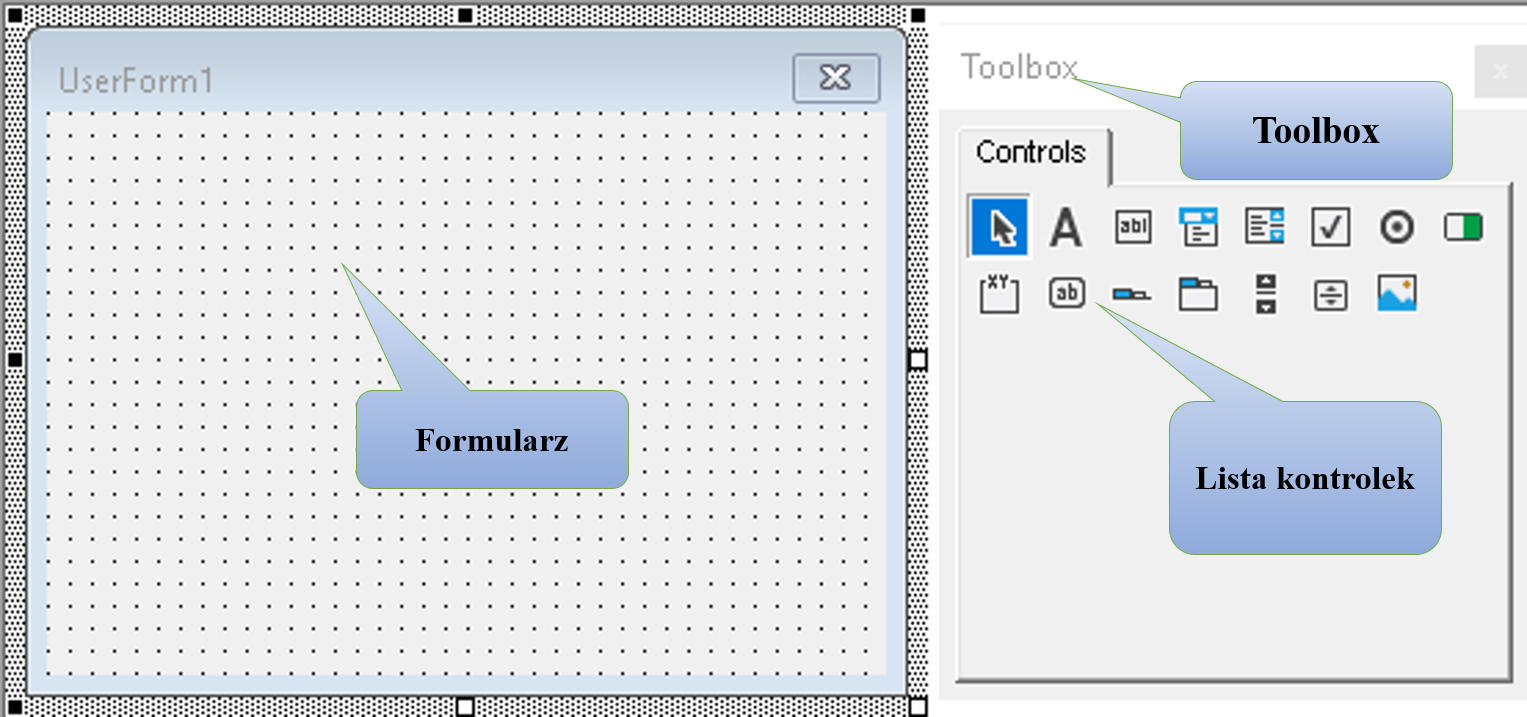Click the UserForm1 title bar text
Screen dimensions: 1527x717
[136, 80]
